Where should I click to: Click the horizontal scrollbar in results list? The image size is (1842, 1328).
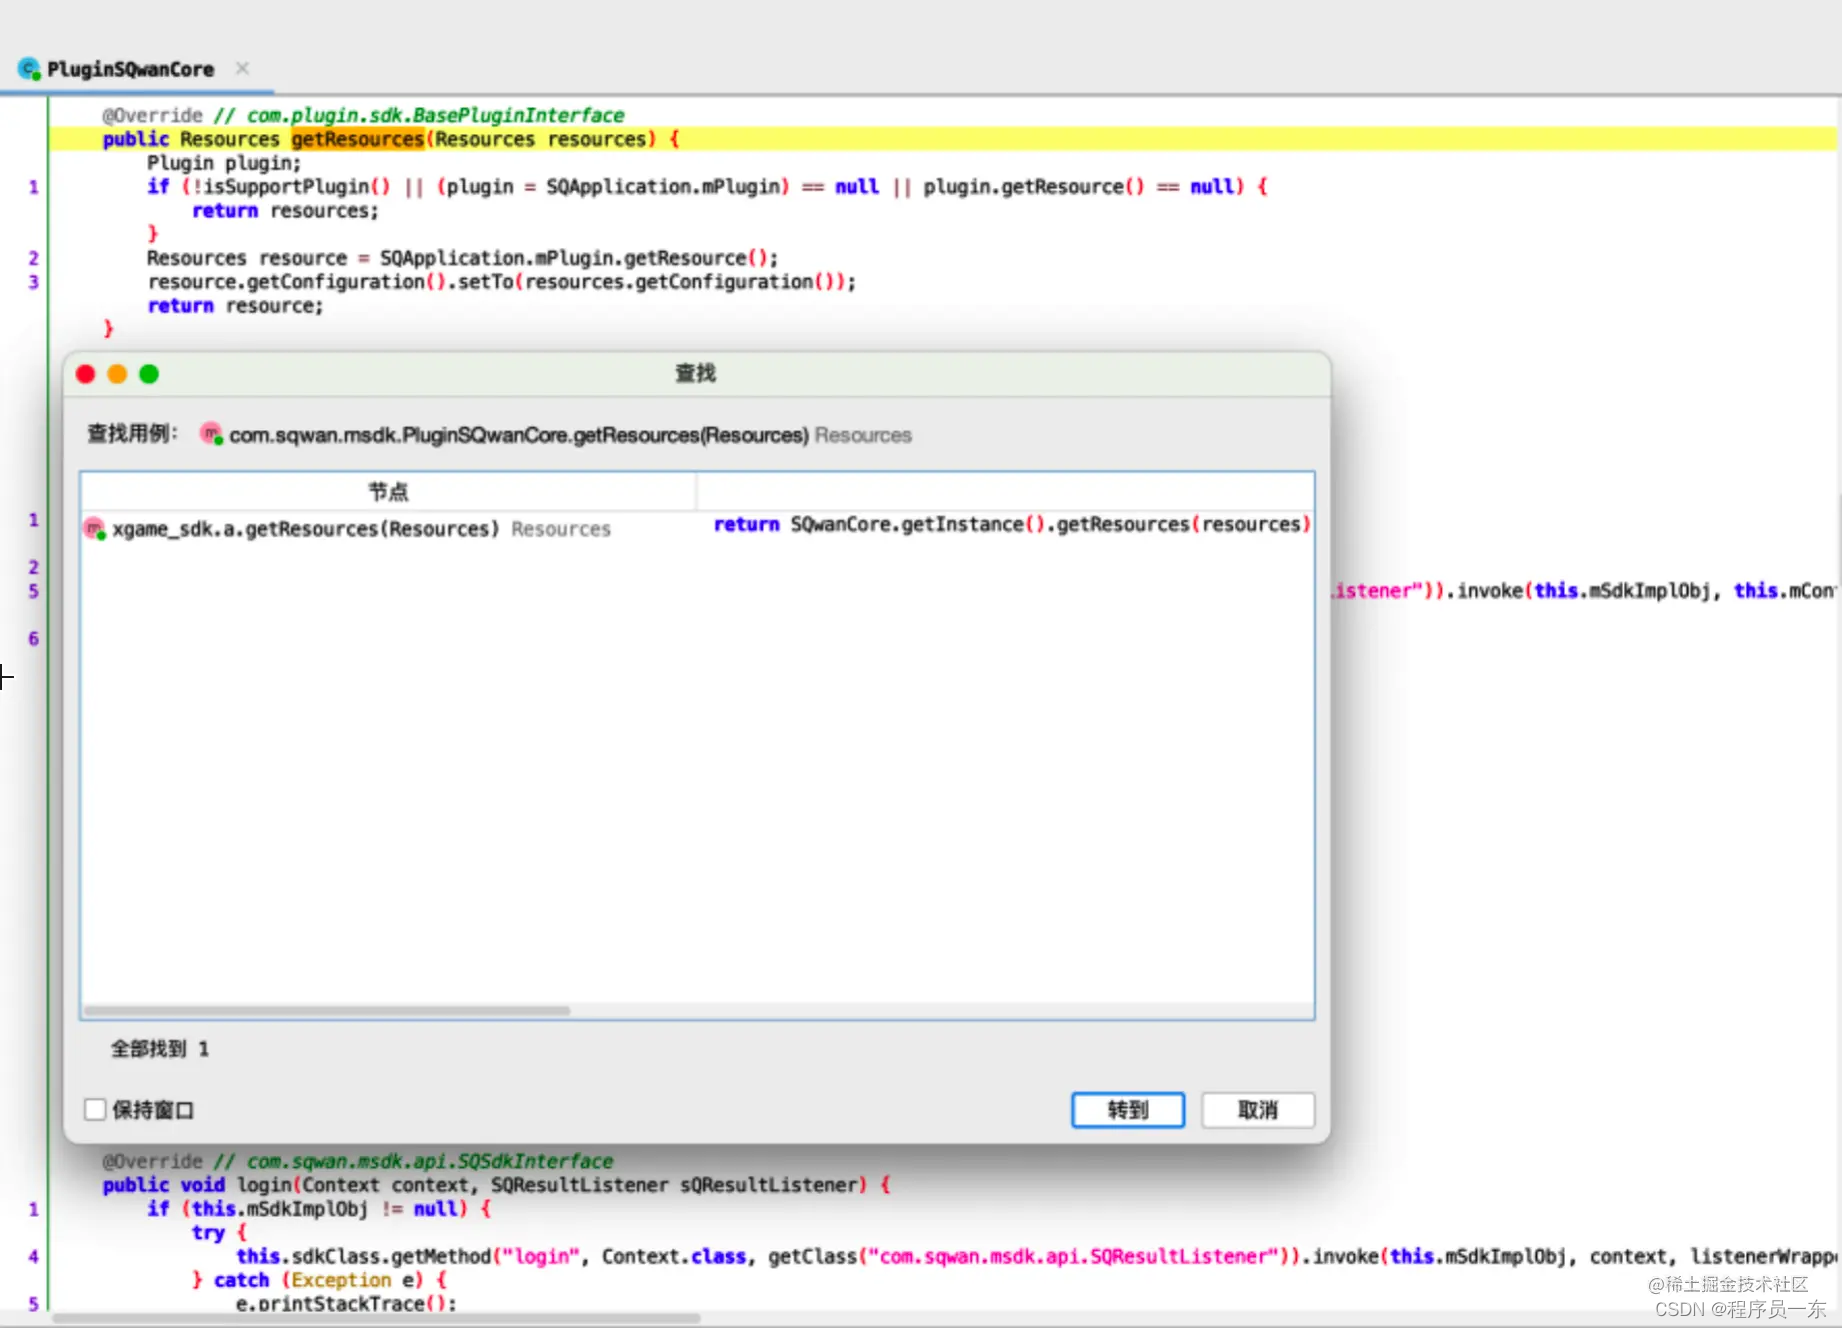pos(327,1010)
